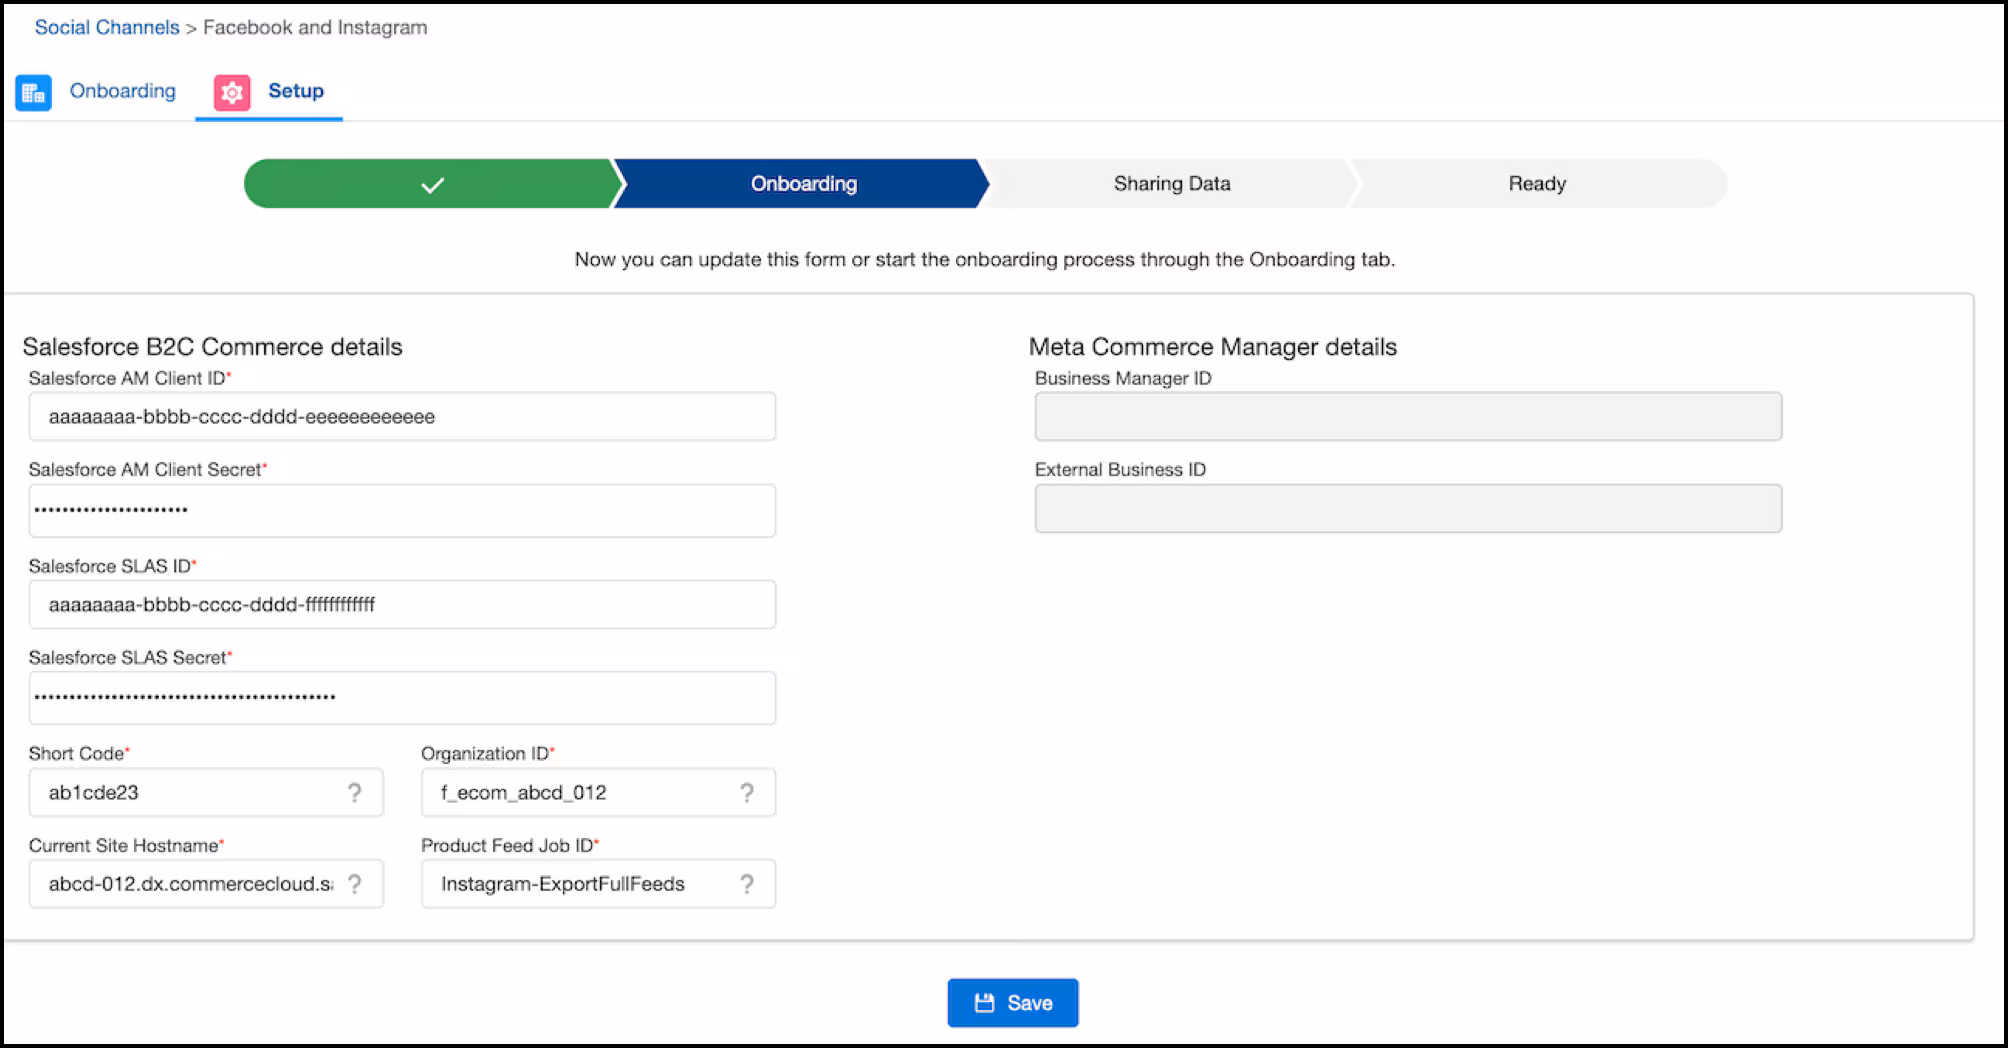Click the pink Setup gear icon

232,93
